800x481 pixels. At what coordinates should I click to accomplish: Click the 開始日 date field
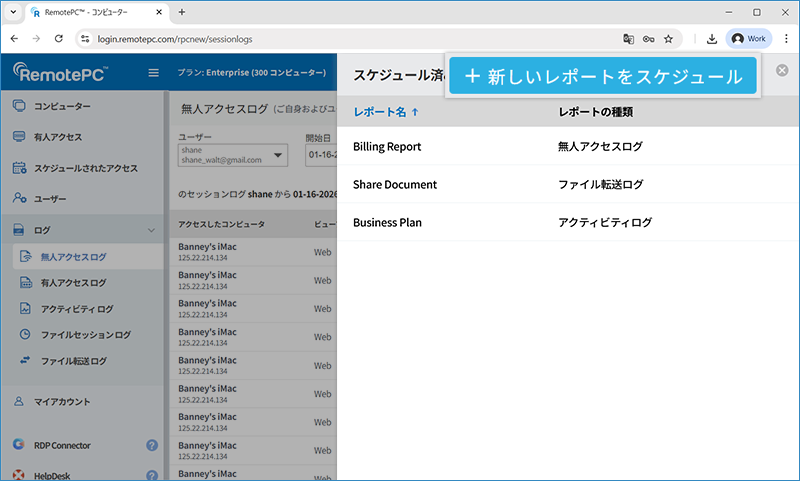tap(321, 155)
